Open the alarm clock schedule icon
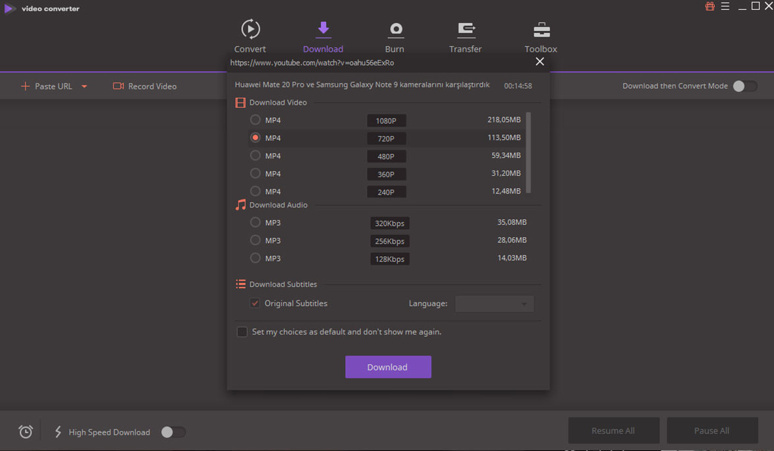774x451 pixels. pos(26,432)
